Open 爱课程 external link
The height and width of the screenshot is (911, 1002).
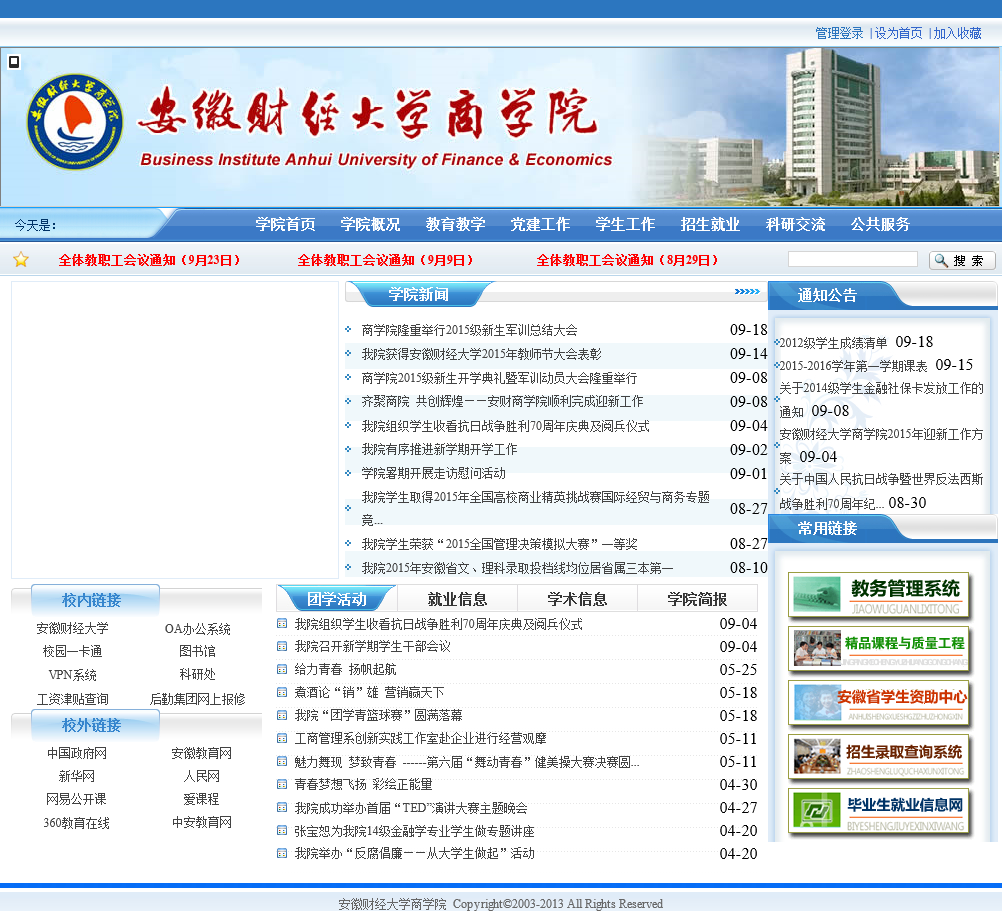click(201, 800)
